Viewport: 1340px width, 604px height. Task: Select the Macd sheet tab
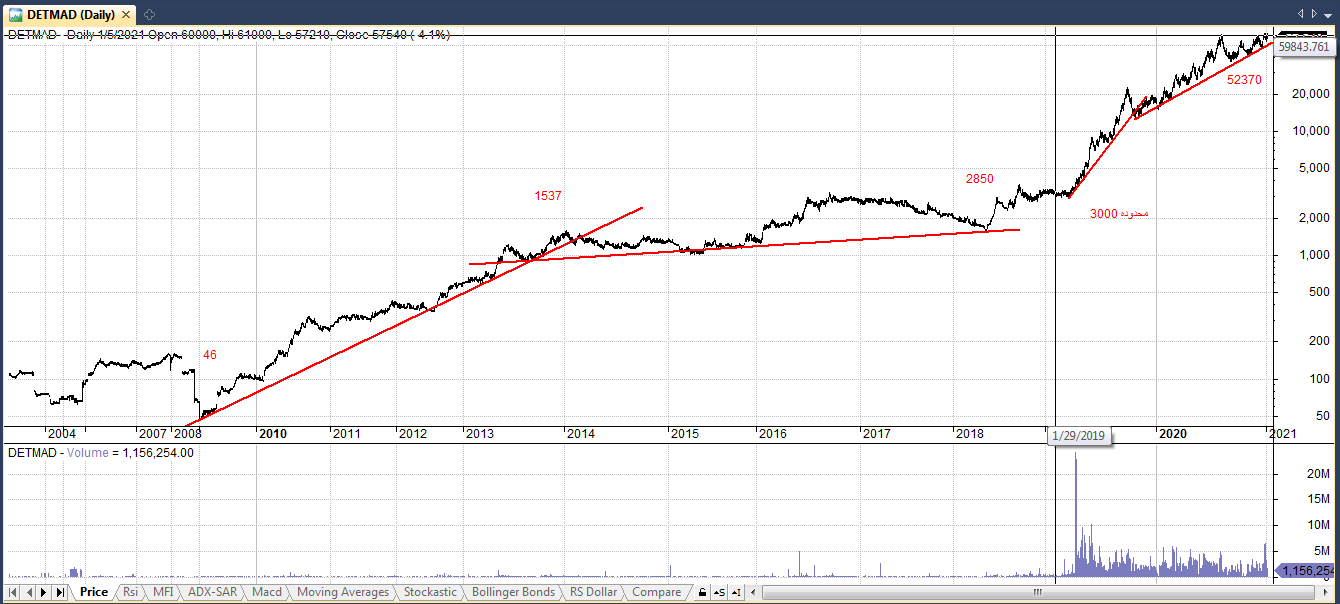click(266, 592)
